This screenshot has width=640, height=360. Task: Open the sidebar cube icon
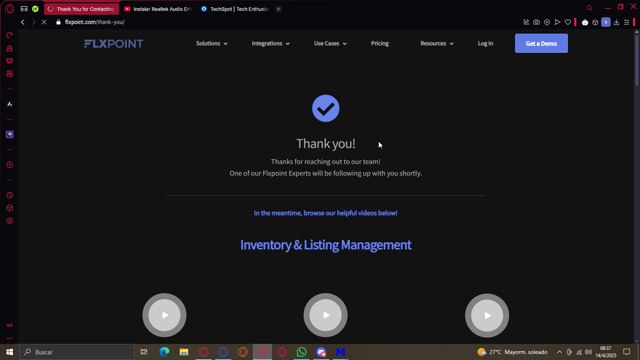(x=10, y=208)
